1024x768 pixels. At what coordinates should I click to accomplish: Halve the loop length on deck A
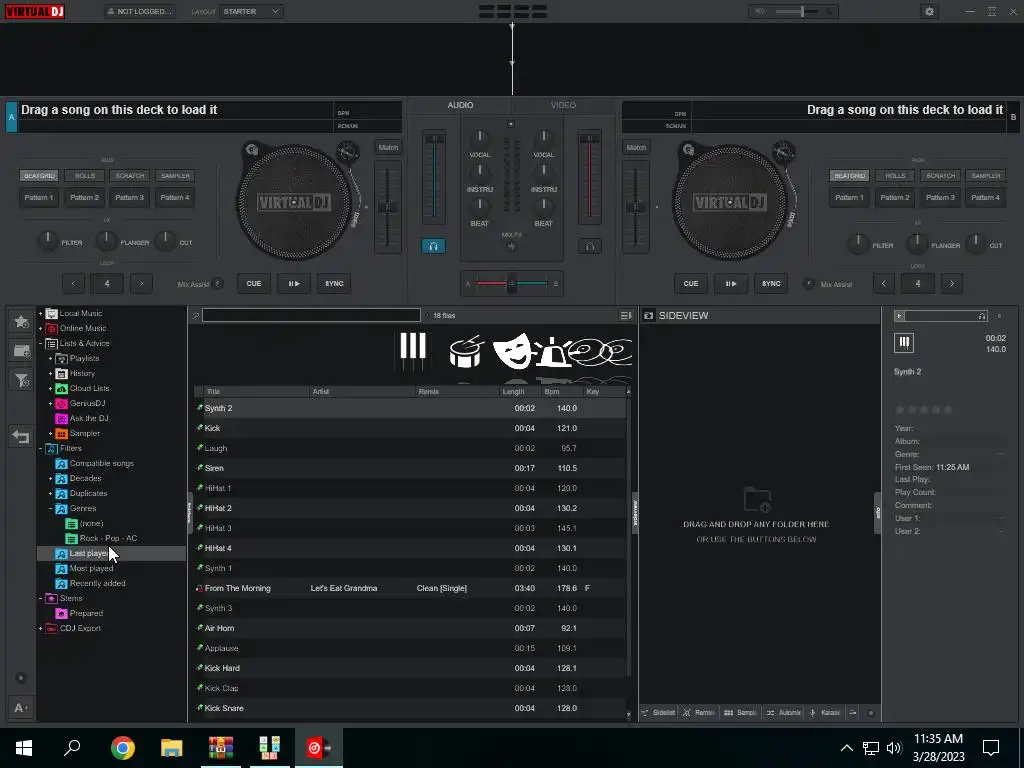pyautogui.click(x=73, y=283)
